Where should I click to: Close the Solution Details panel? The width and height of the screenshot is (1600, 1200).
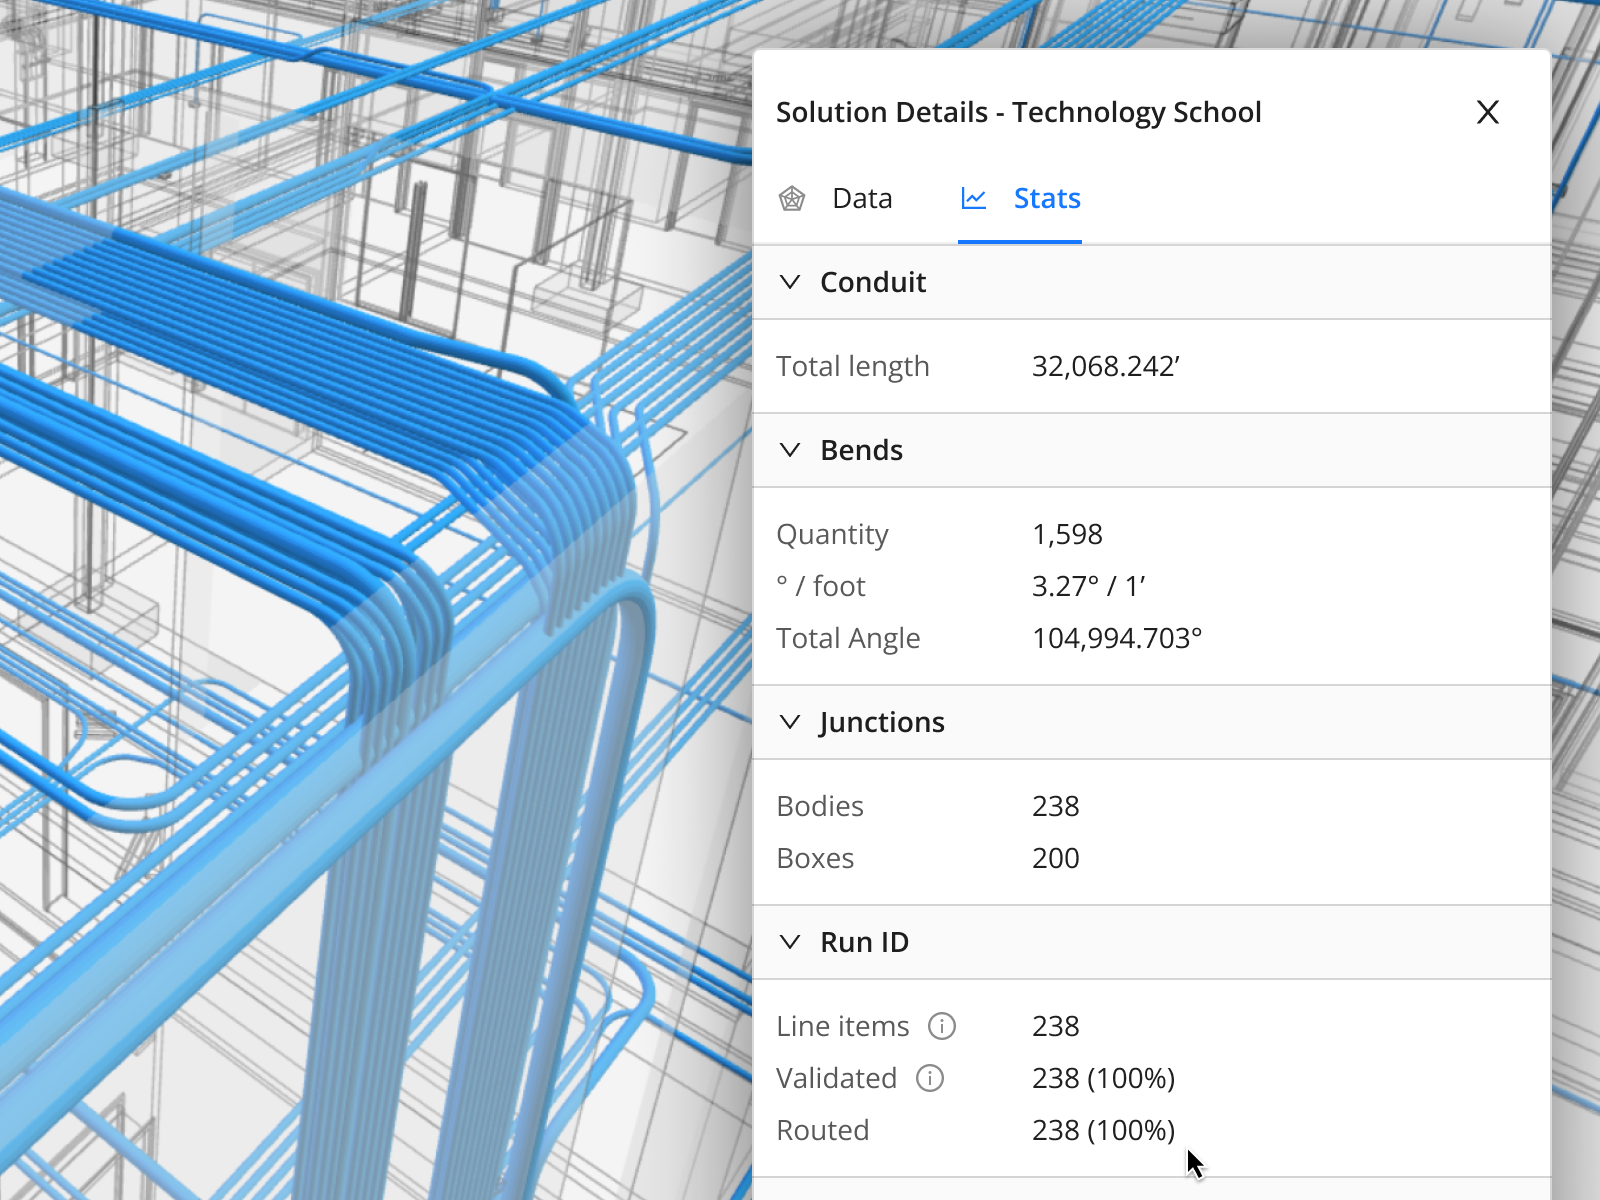(1488, 113)
